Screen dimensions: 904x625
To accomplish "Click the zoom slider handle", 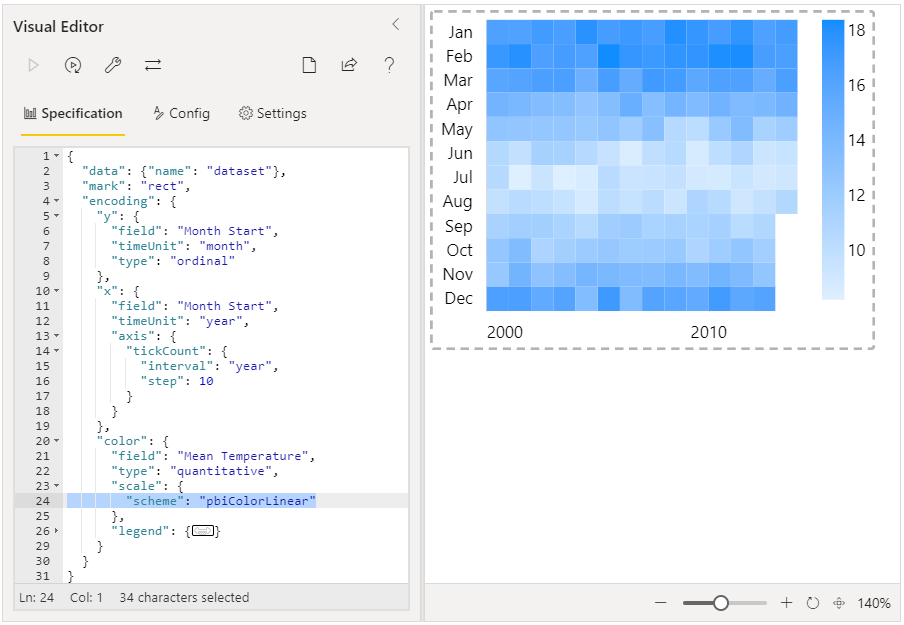I will pyautogui.click(x=721, y=603).
